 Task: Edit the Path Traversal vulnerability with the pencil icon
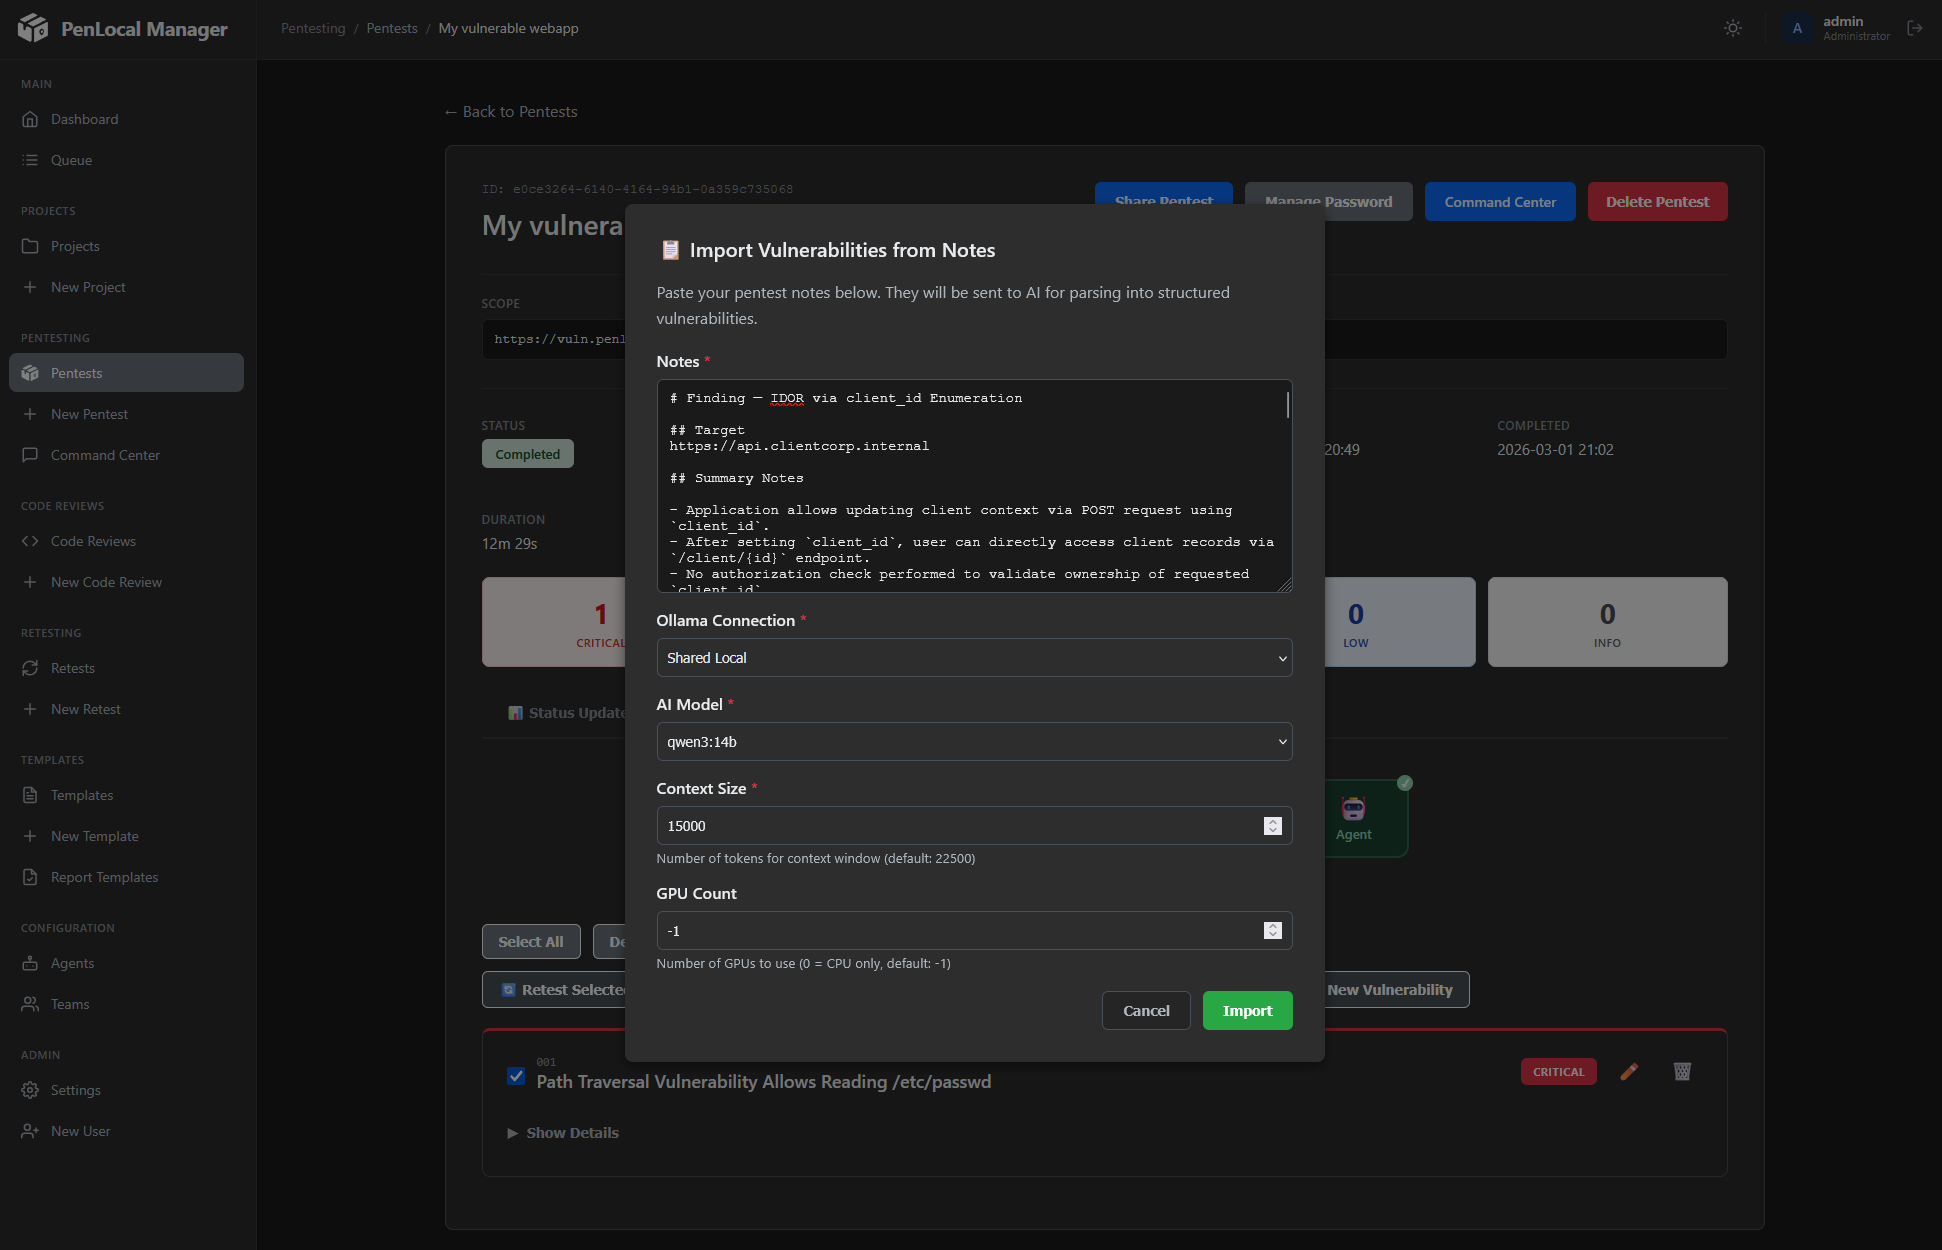click(1629, 1071)
